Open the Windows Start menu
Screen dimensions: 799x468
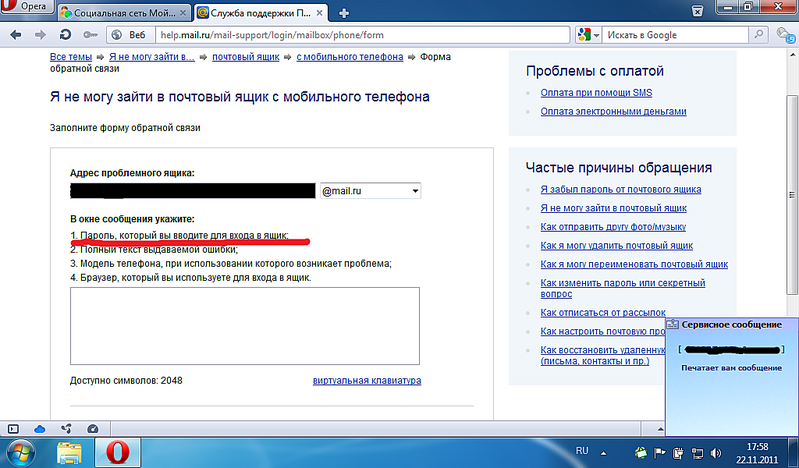pyautogui.click(x=20, y=453)
